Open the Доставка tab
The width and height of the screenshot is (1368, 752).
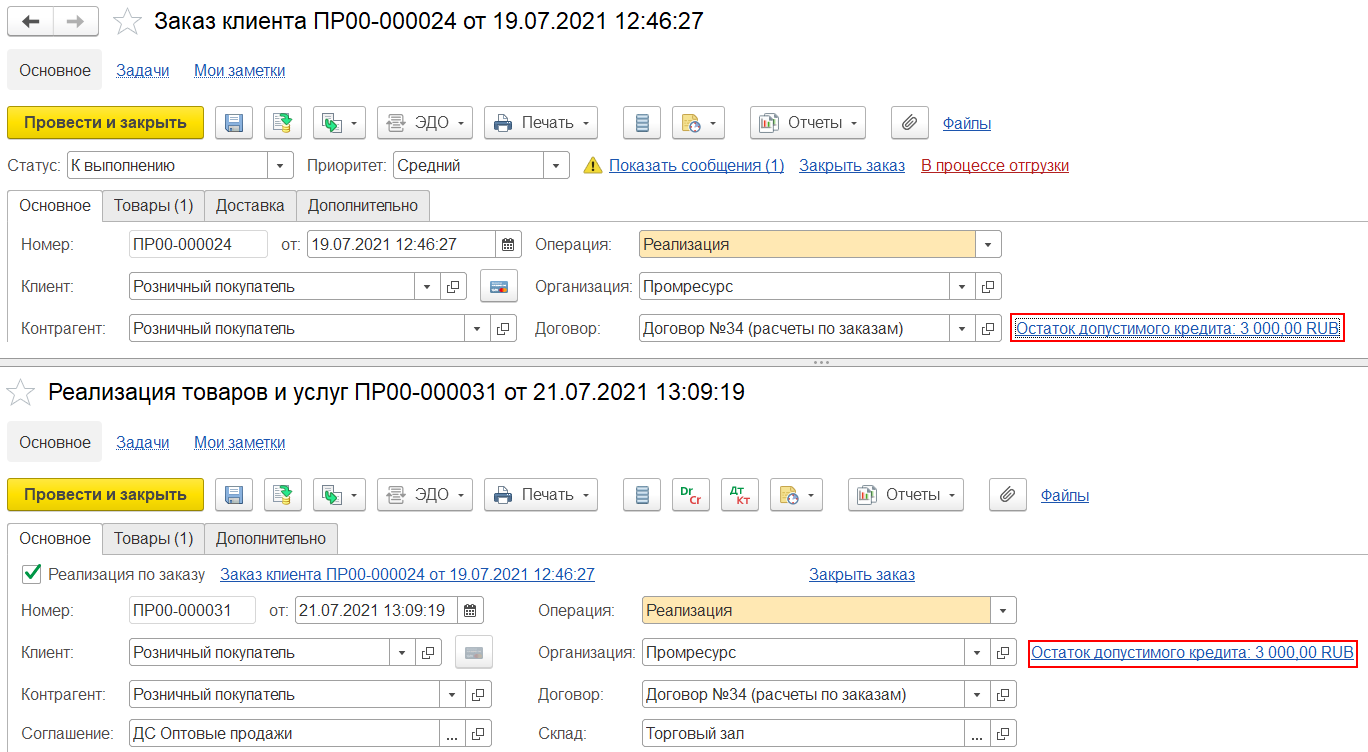pos(250,206)
